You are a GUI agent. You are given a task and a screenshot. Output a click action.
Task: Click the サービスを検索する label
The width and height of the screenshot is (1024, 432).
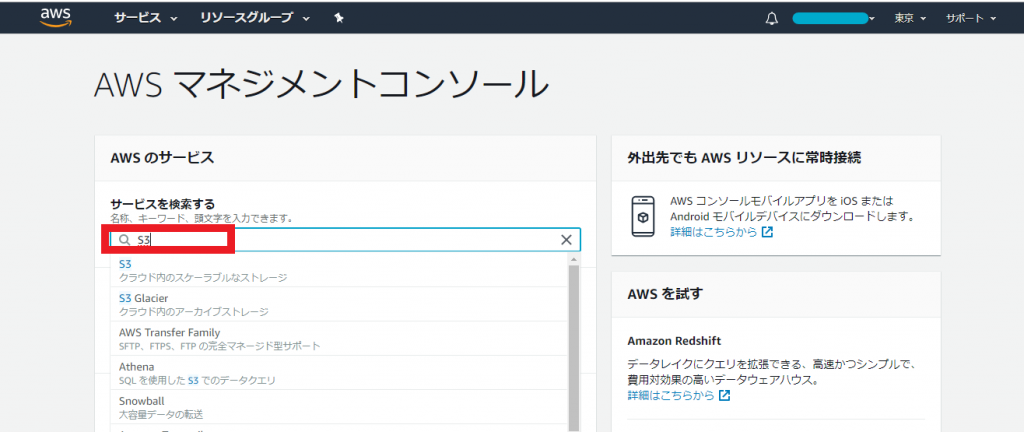[163, 204]
